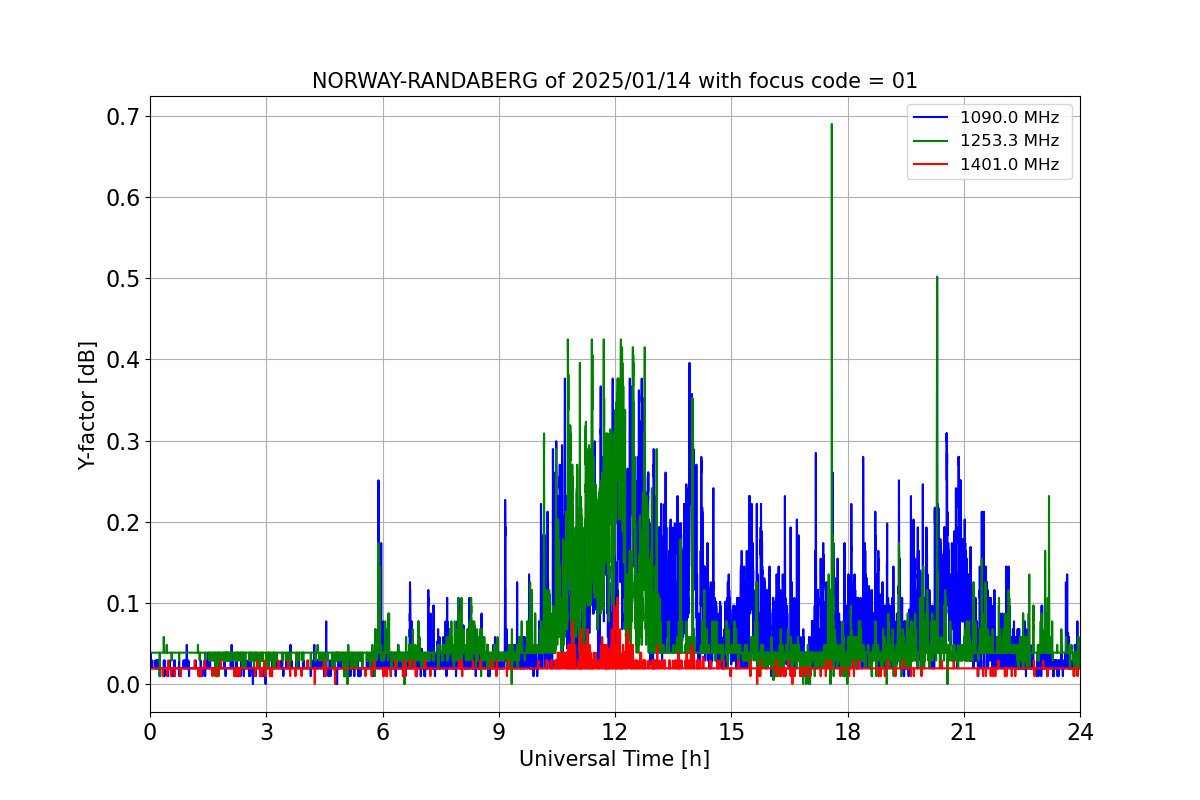The width and height of the screenshot is (1200, 800).
Task: Click x-axis tick label 24
Action: coord(1080,732)
